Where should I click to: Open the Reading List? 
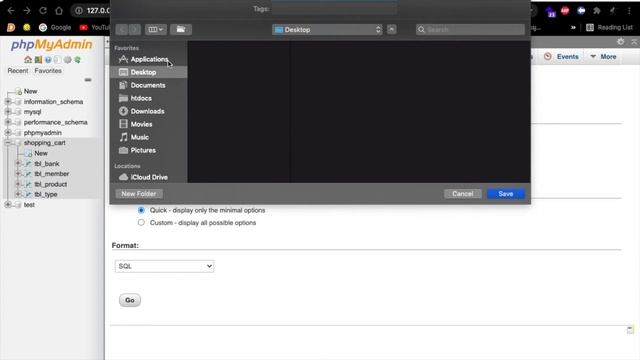click(609, 27)
